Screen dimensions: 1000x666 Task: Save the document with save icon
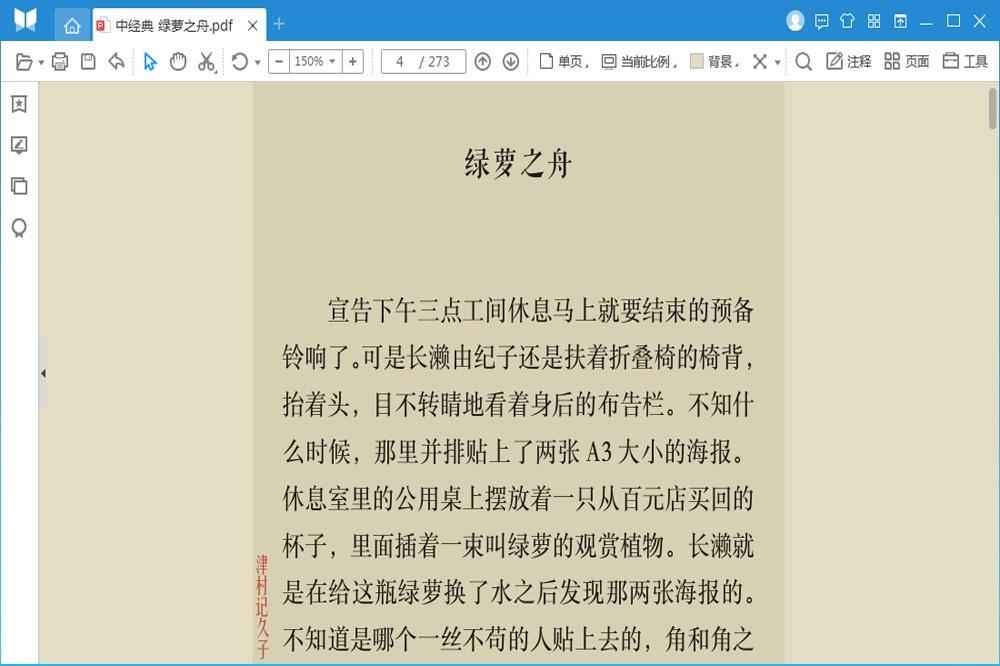tap(88, 61)
